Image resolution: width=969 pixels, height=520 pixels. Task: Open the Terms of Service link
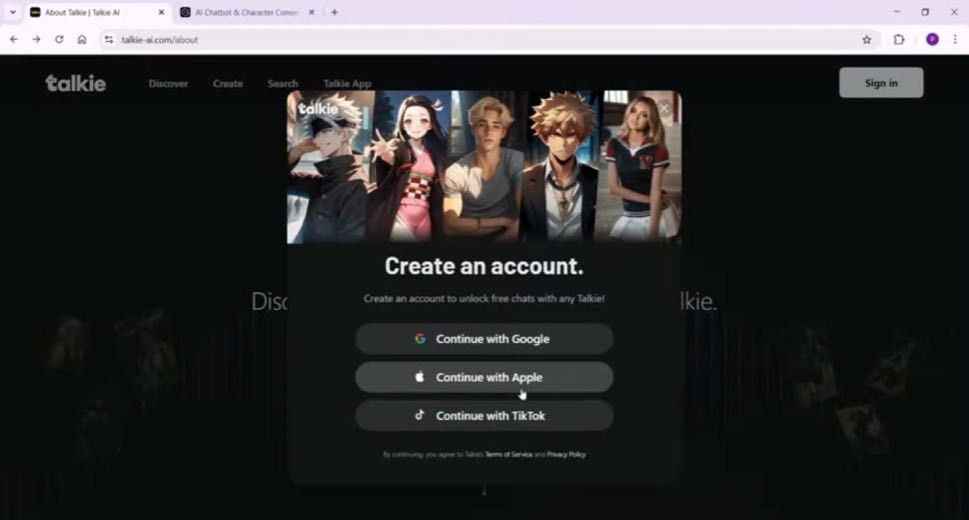coord(509,454)
